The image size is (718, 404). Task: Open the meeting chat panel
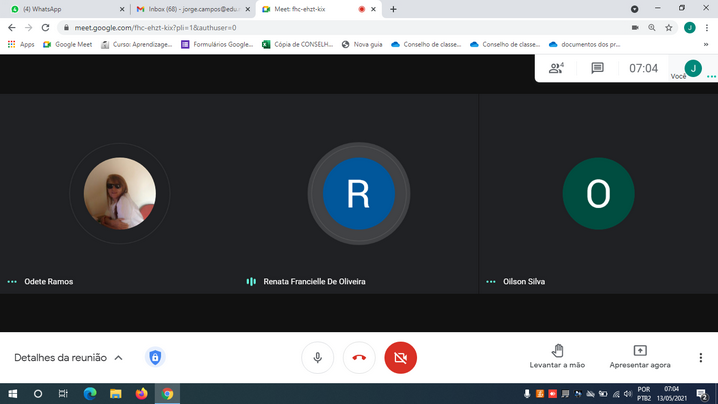(x=597, y=69)
